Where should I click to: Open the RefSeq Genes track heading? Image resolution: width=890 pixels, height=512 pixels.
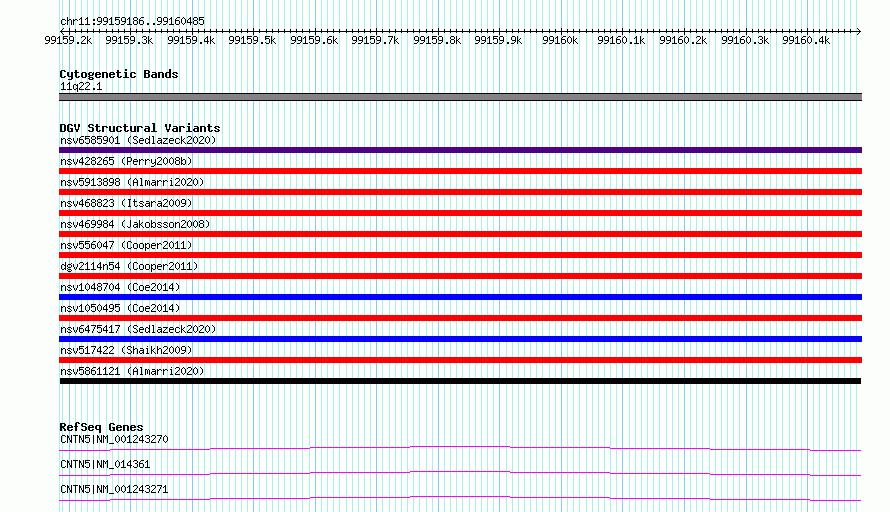[101, 427]
